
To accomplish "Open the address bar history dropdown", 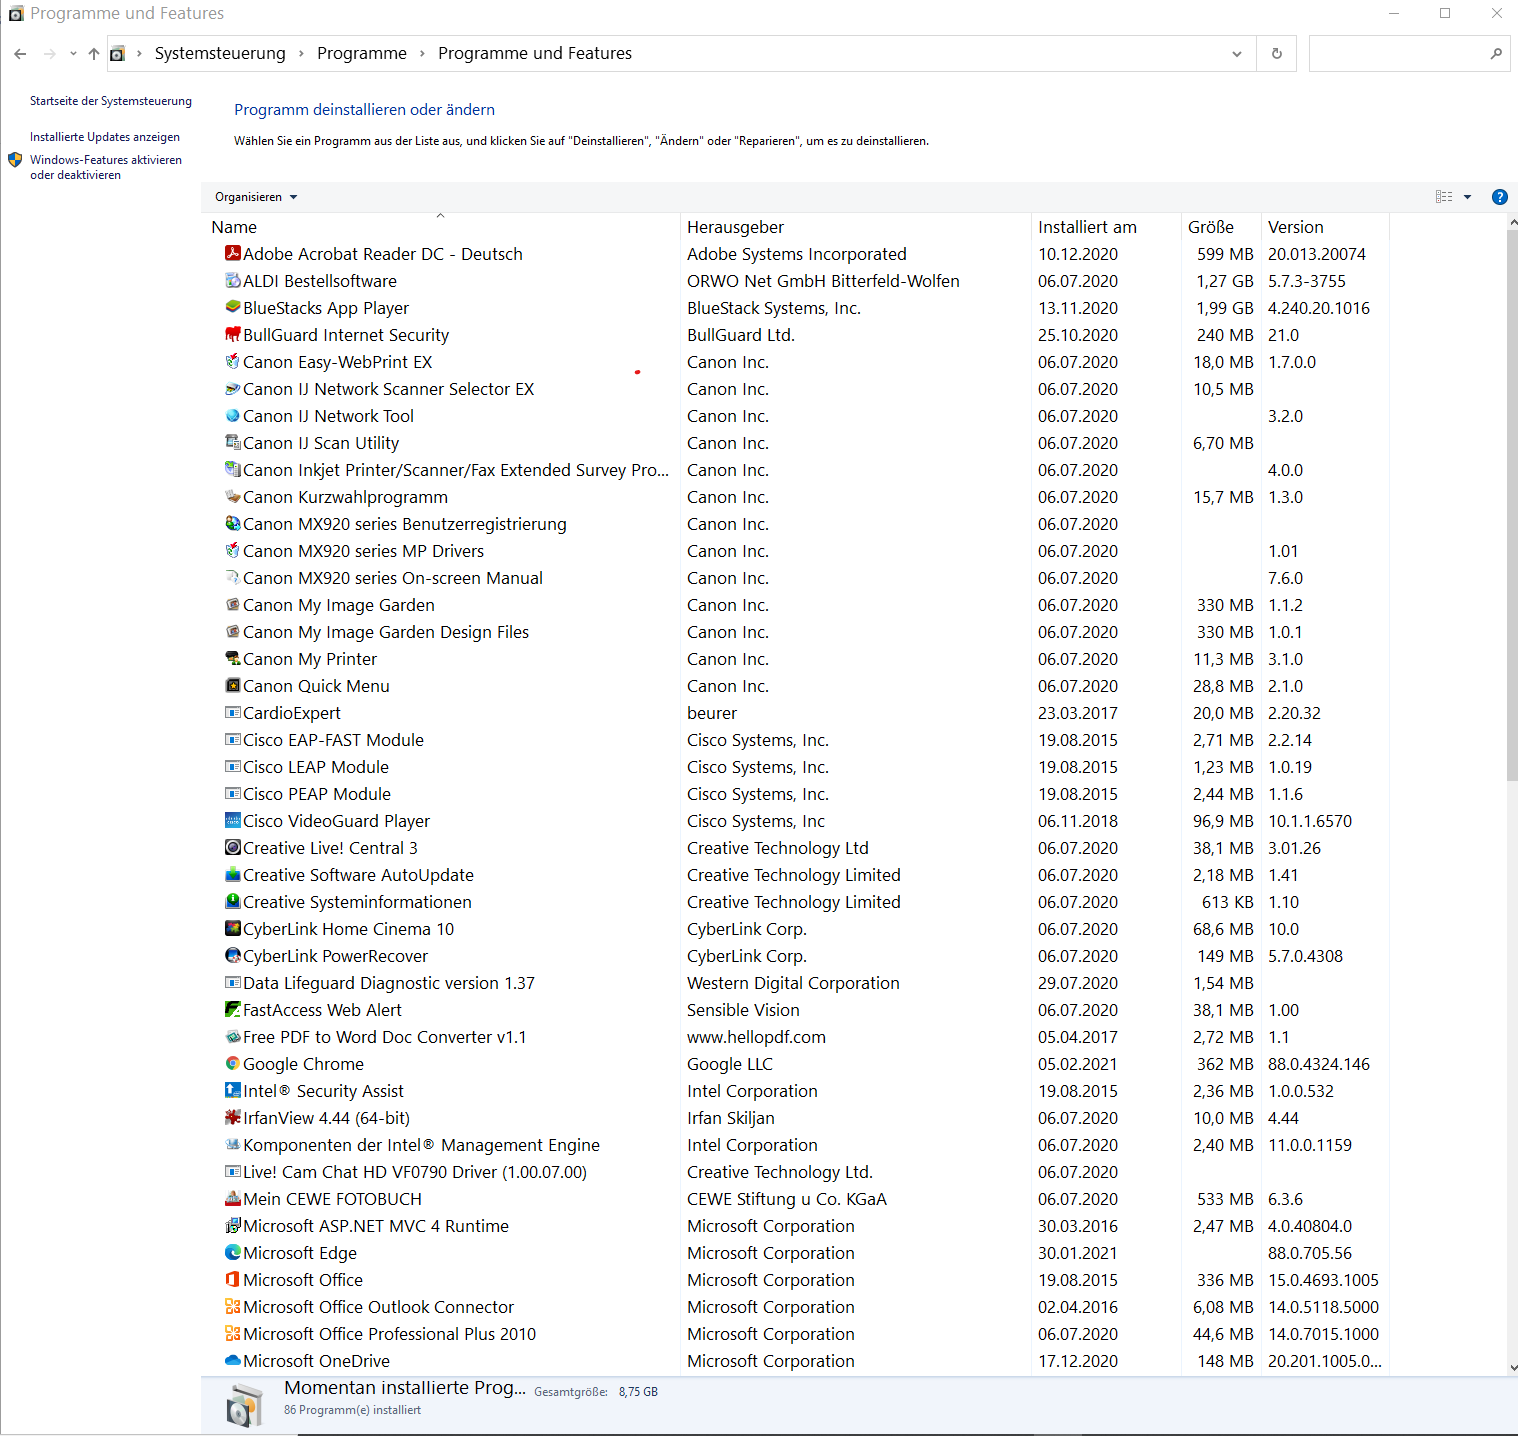I will point(1237,54).
